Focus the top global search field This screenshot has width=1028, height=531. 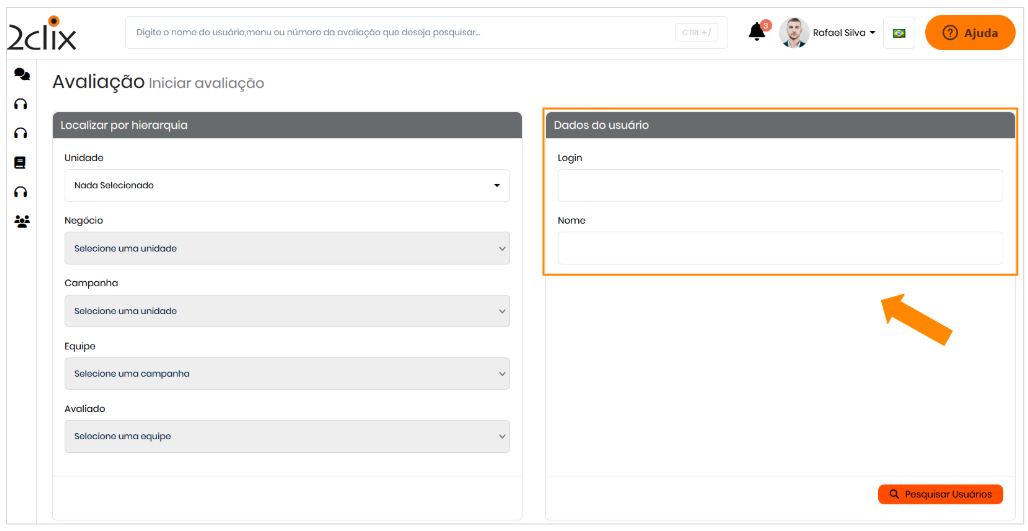[x=400, y=33]
